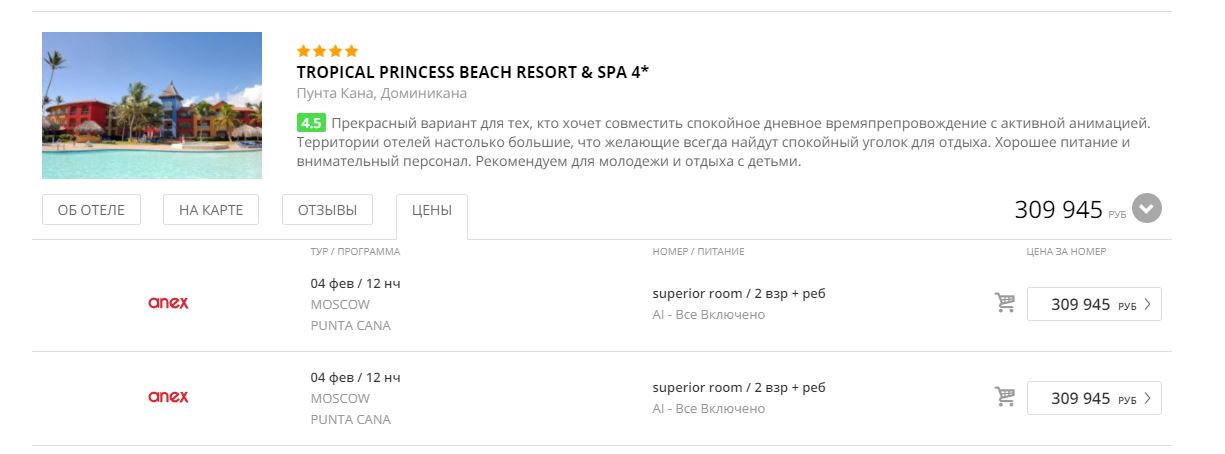Click the first anex operator logo
Screen dimensions: 1225x454
tap(168, 303)
